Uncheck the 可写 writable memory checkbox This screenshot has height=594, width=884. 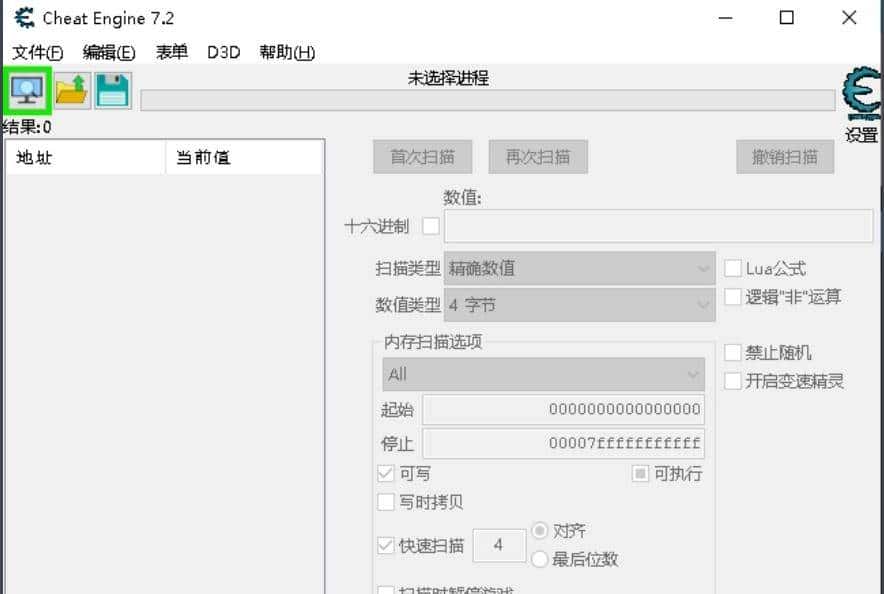coord(386,473)
